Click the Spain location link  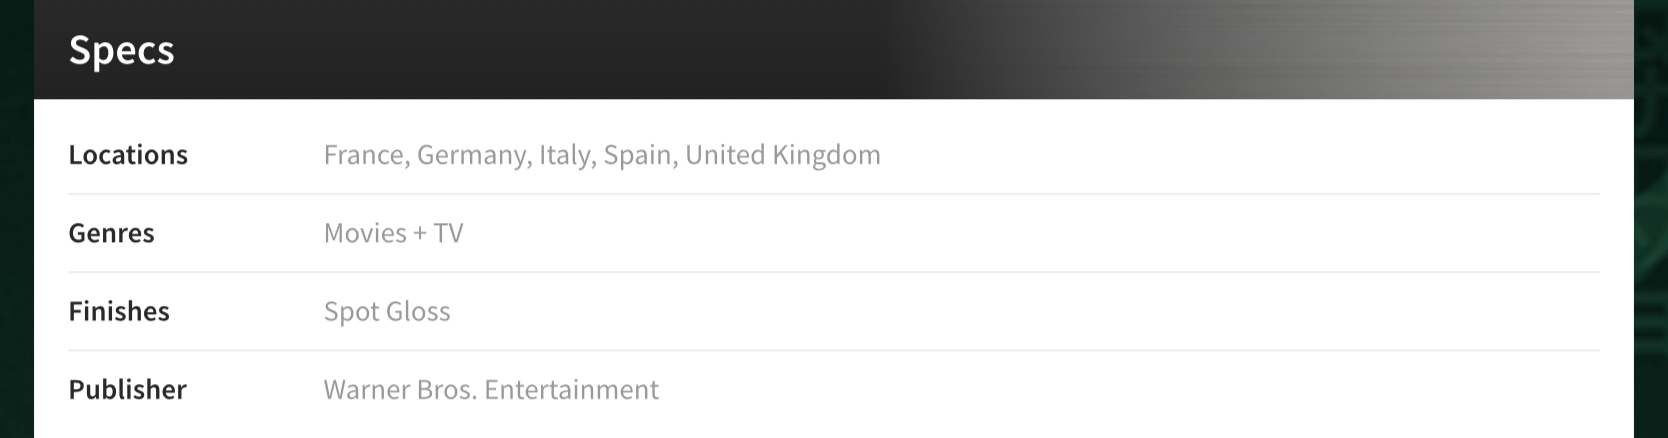pos(637,155)
